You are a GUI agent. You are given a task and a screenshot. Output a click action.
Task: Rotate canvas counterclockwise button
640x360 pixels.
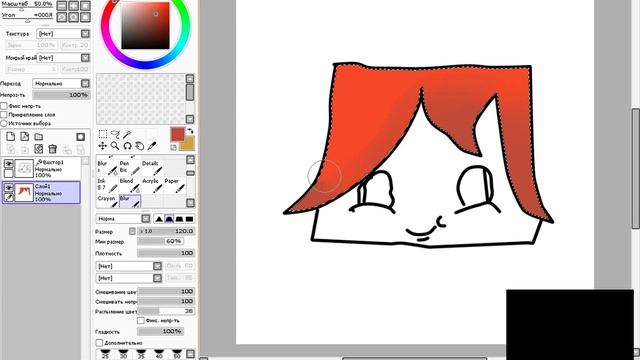tap(62, 17)
